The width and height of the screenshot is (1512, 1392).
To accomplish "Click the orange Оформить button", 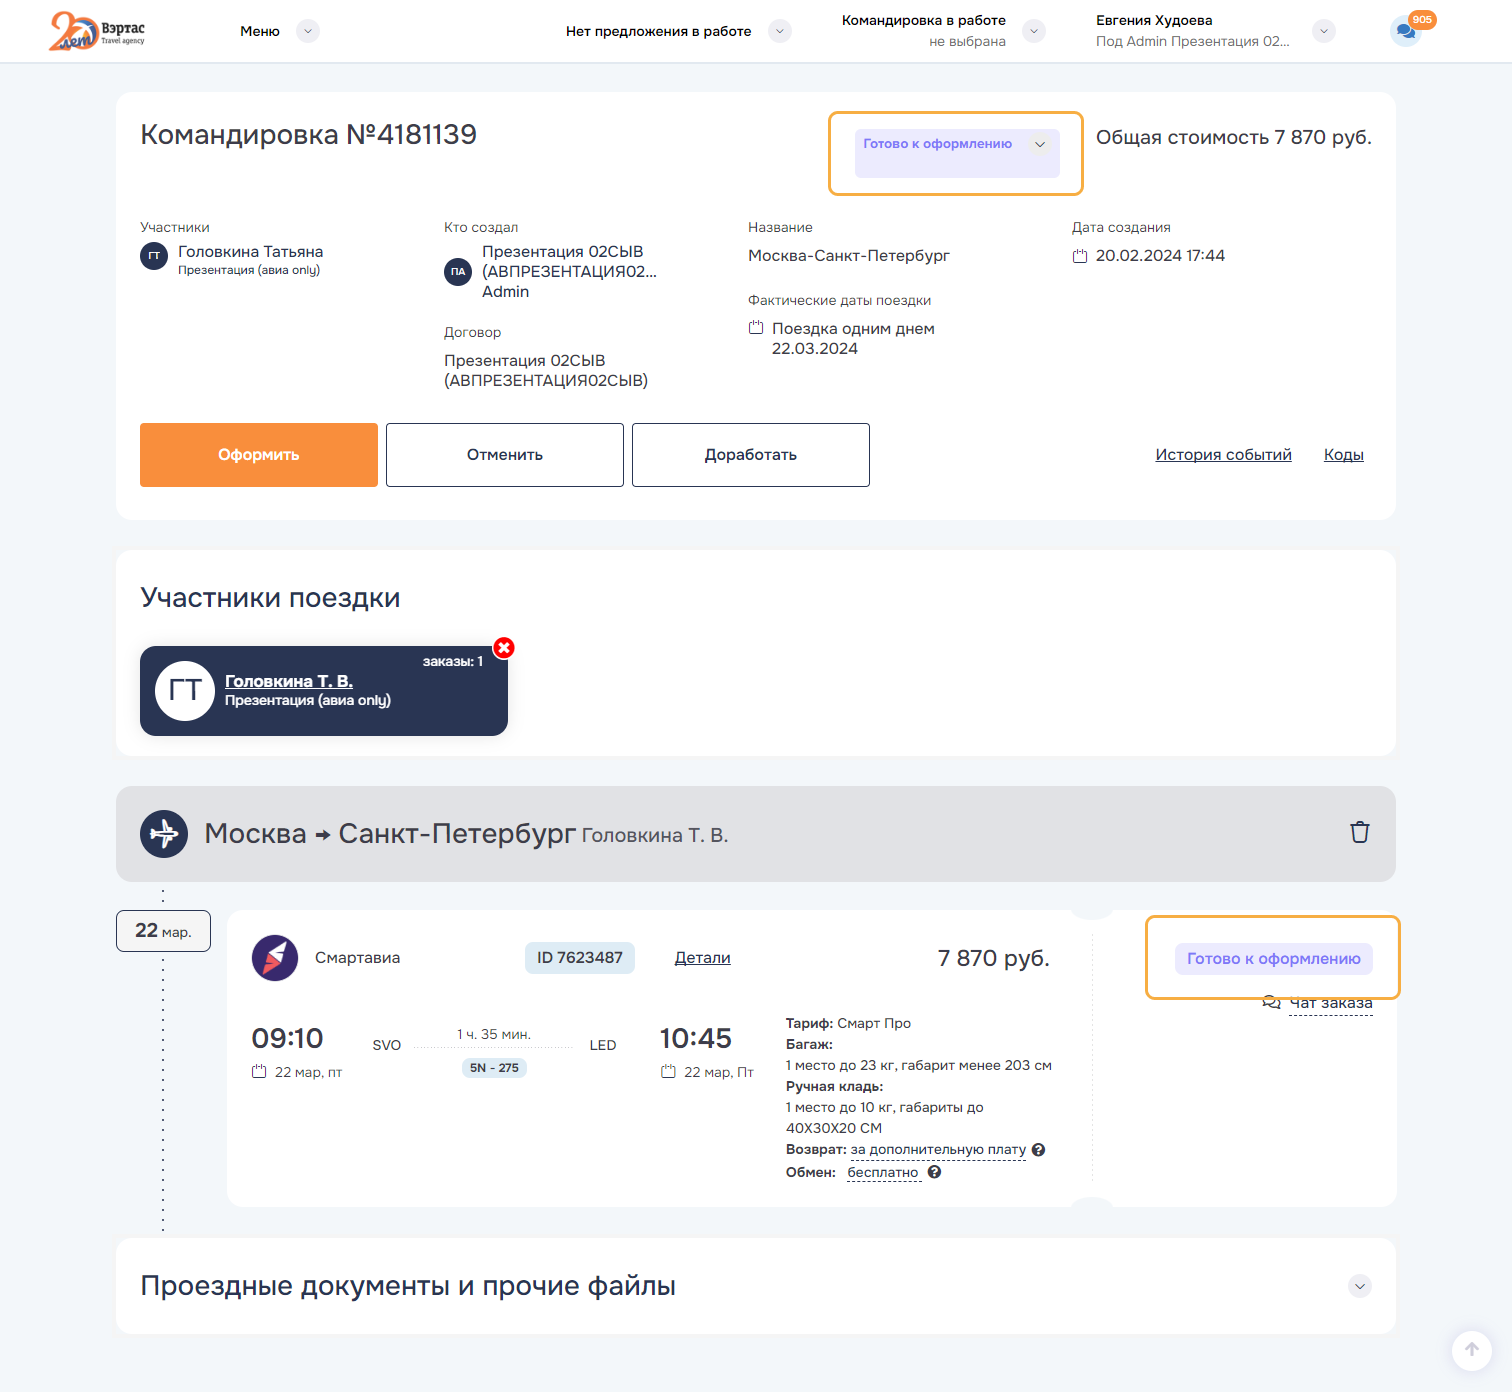I will click(259, 455).
